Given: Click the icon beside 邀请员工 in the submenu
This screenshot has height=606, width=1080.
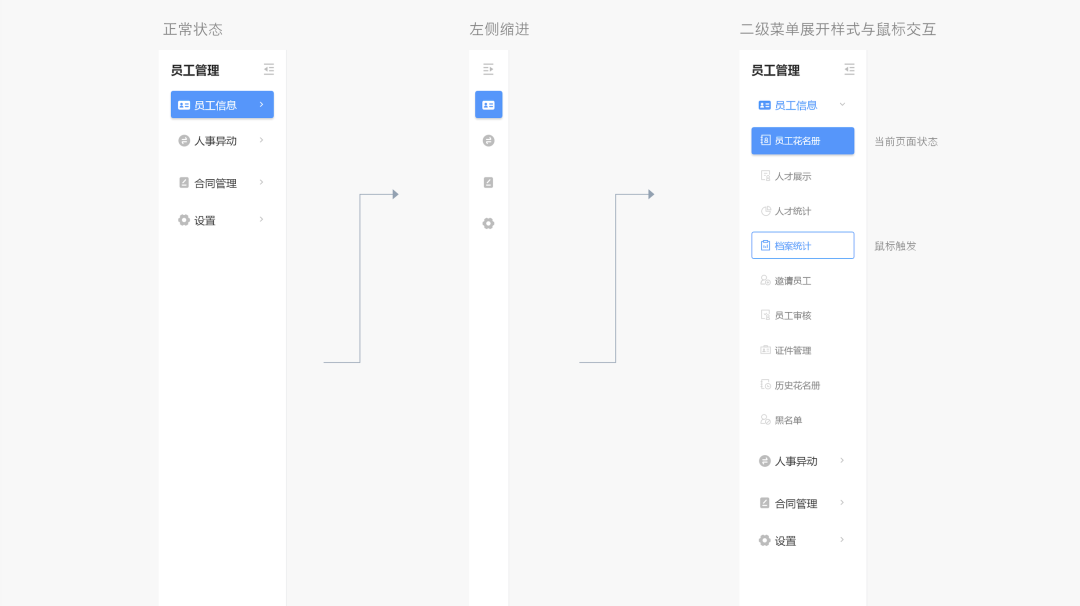Looking at the screenshot, I should [766, 281].
